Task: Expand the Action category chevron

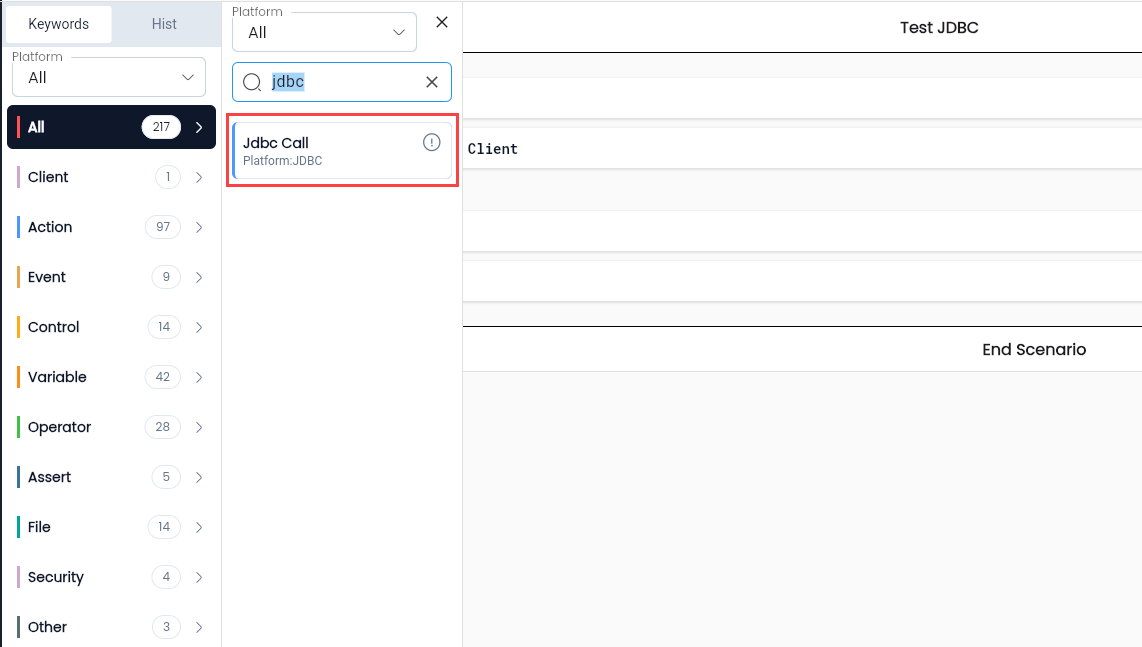Action: click(199, 227)
